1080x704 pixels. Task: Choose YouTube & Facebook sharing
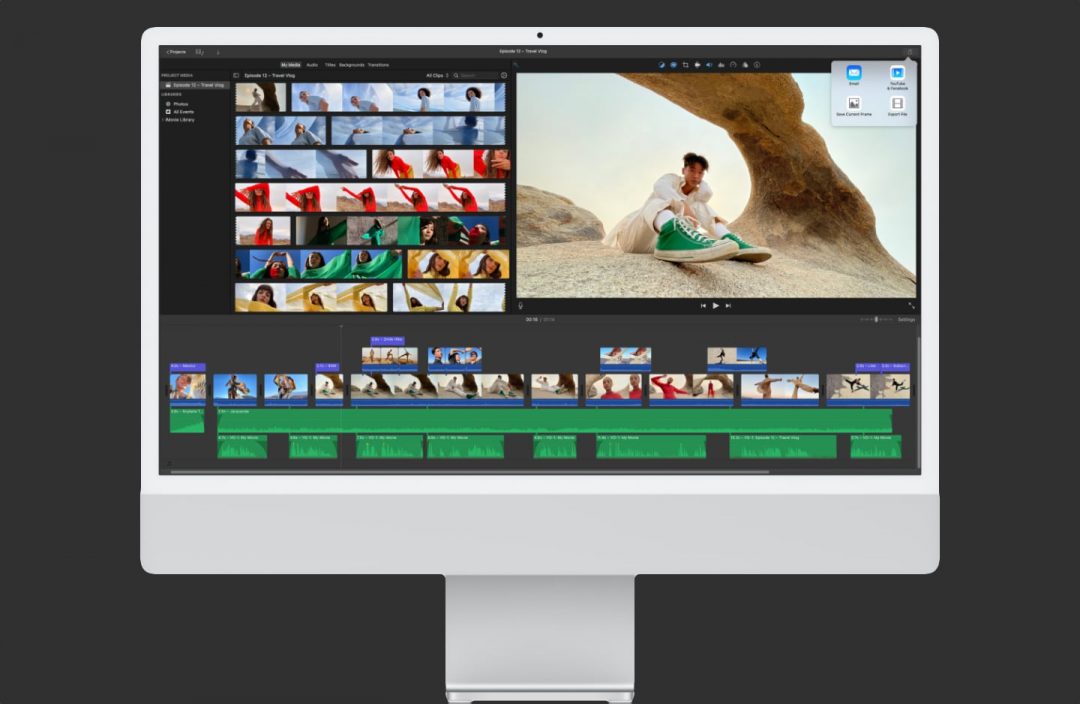tap(898, 75)
